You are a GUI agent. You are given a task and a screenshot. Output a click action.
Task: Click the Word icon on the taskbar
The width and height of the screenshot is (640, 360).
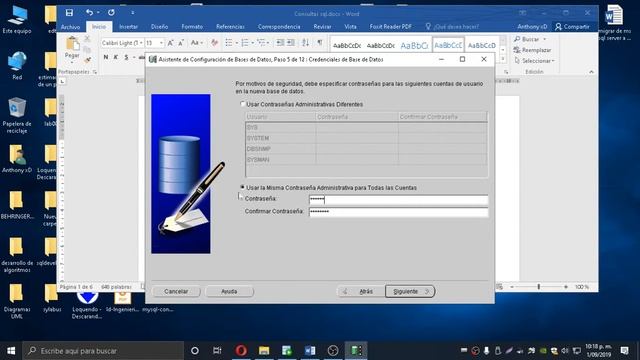coord(310,350)
